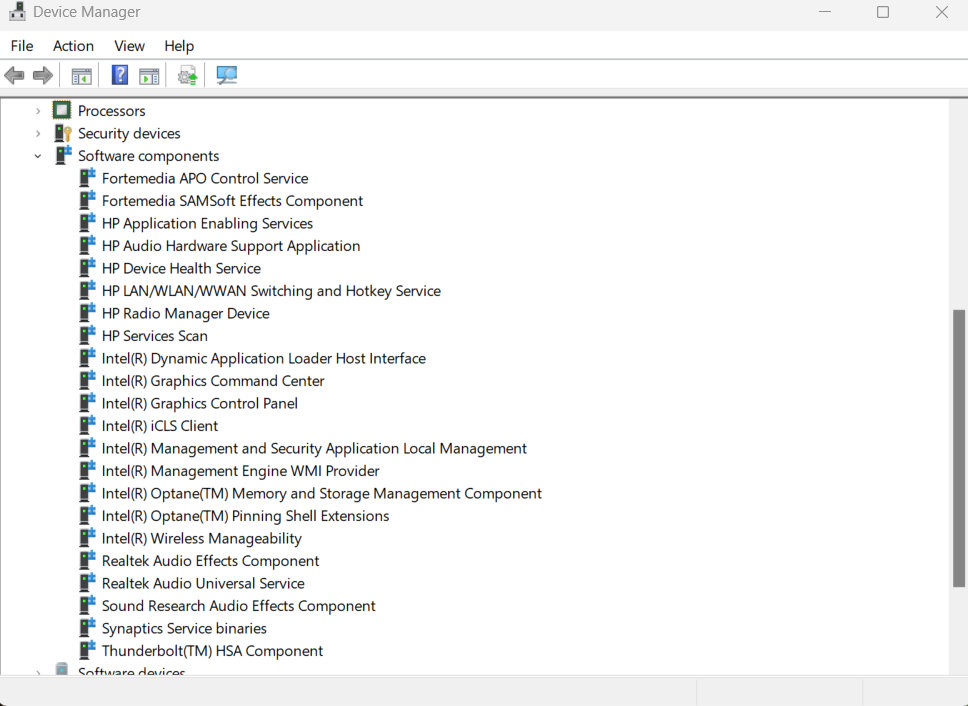This screenshot has width=968, height=706.
Task: Open the Action menu
Action: (x=73, y=46)
